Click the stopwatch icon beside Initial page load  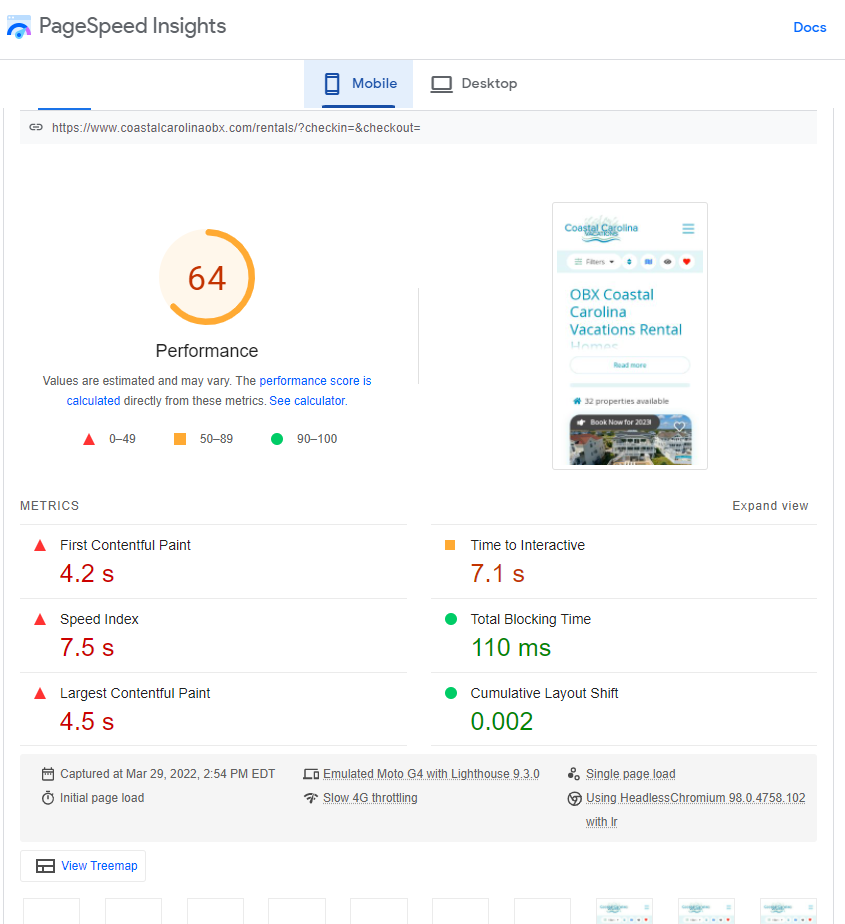[x=48, y=798]
